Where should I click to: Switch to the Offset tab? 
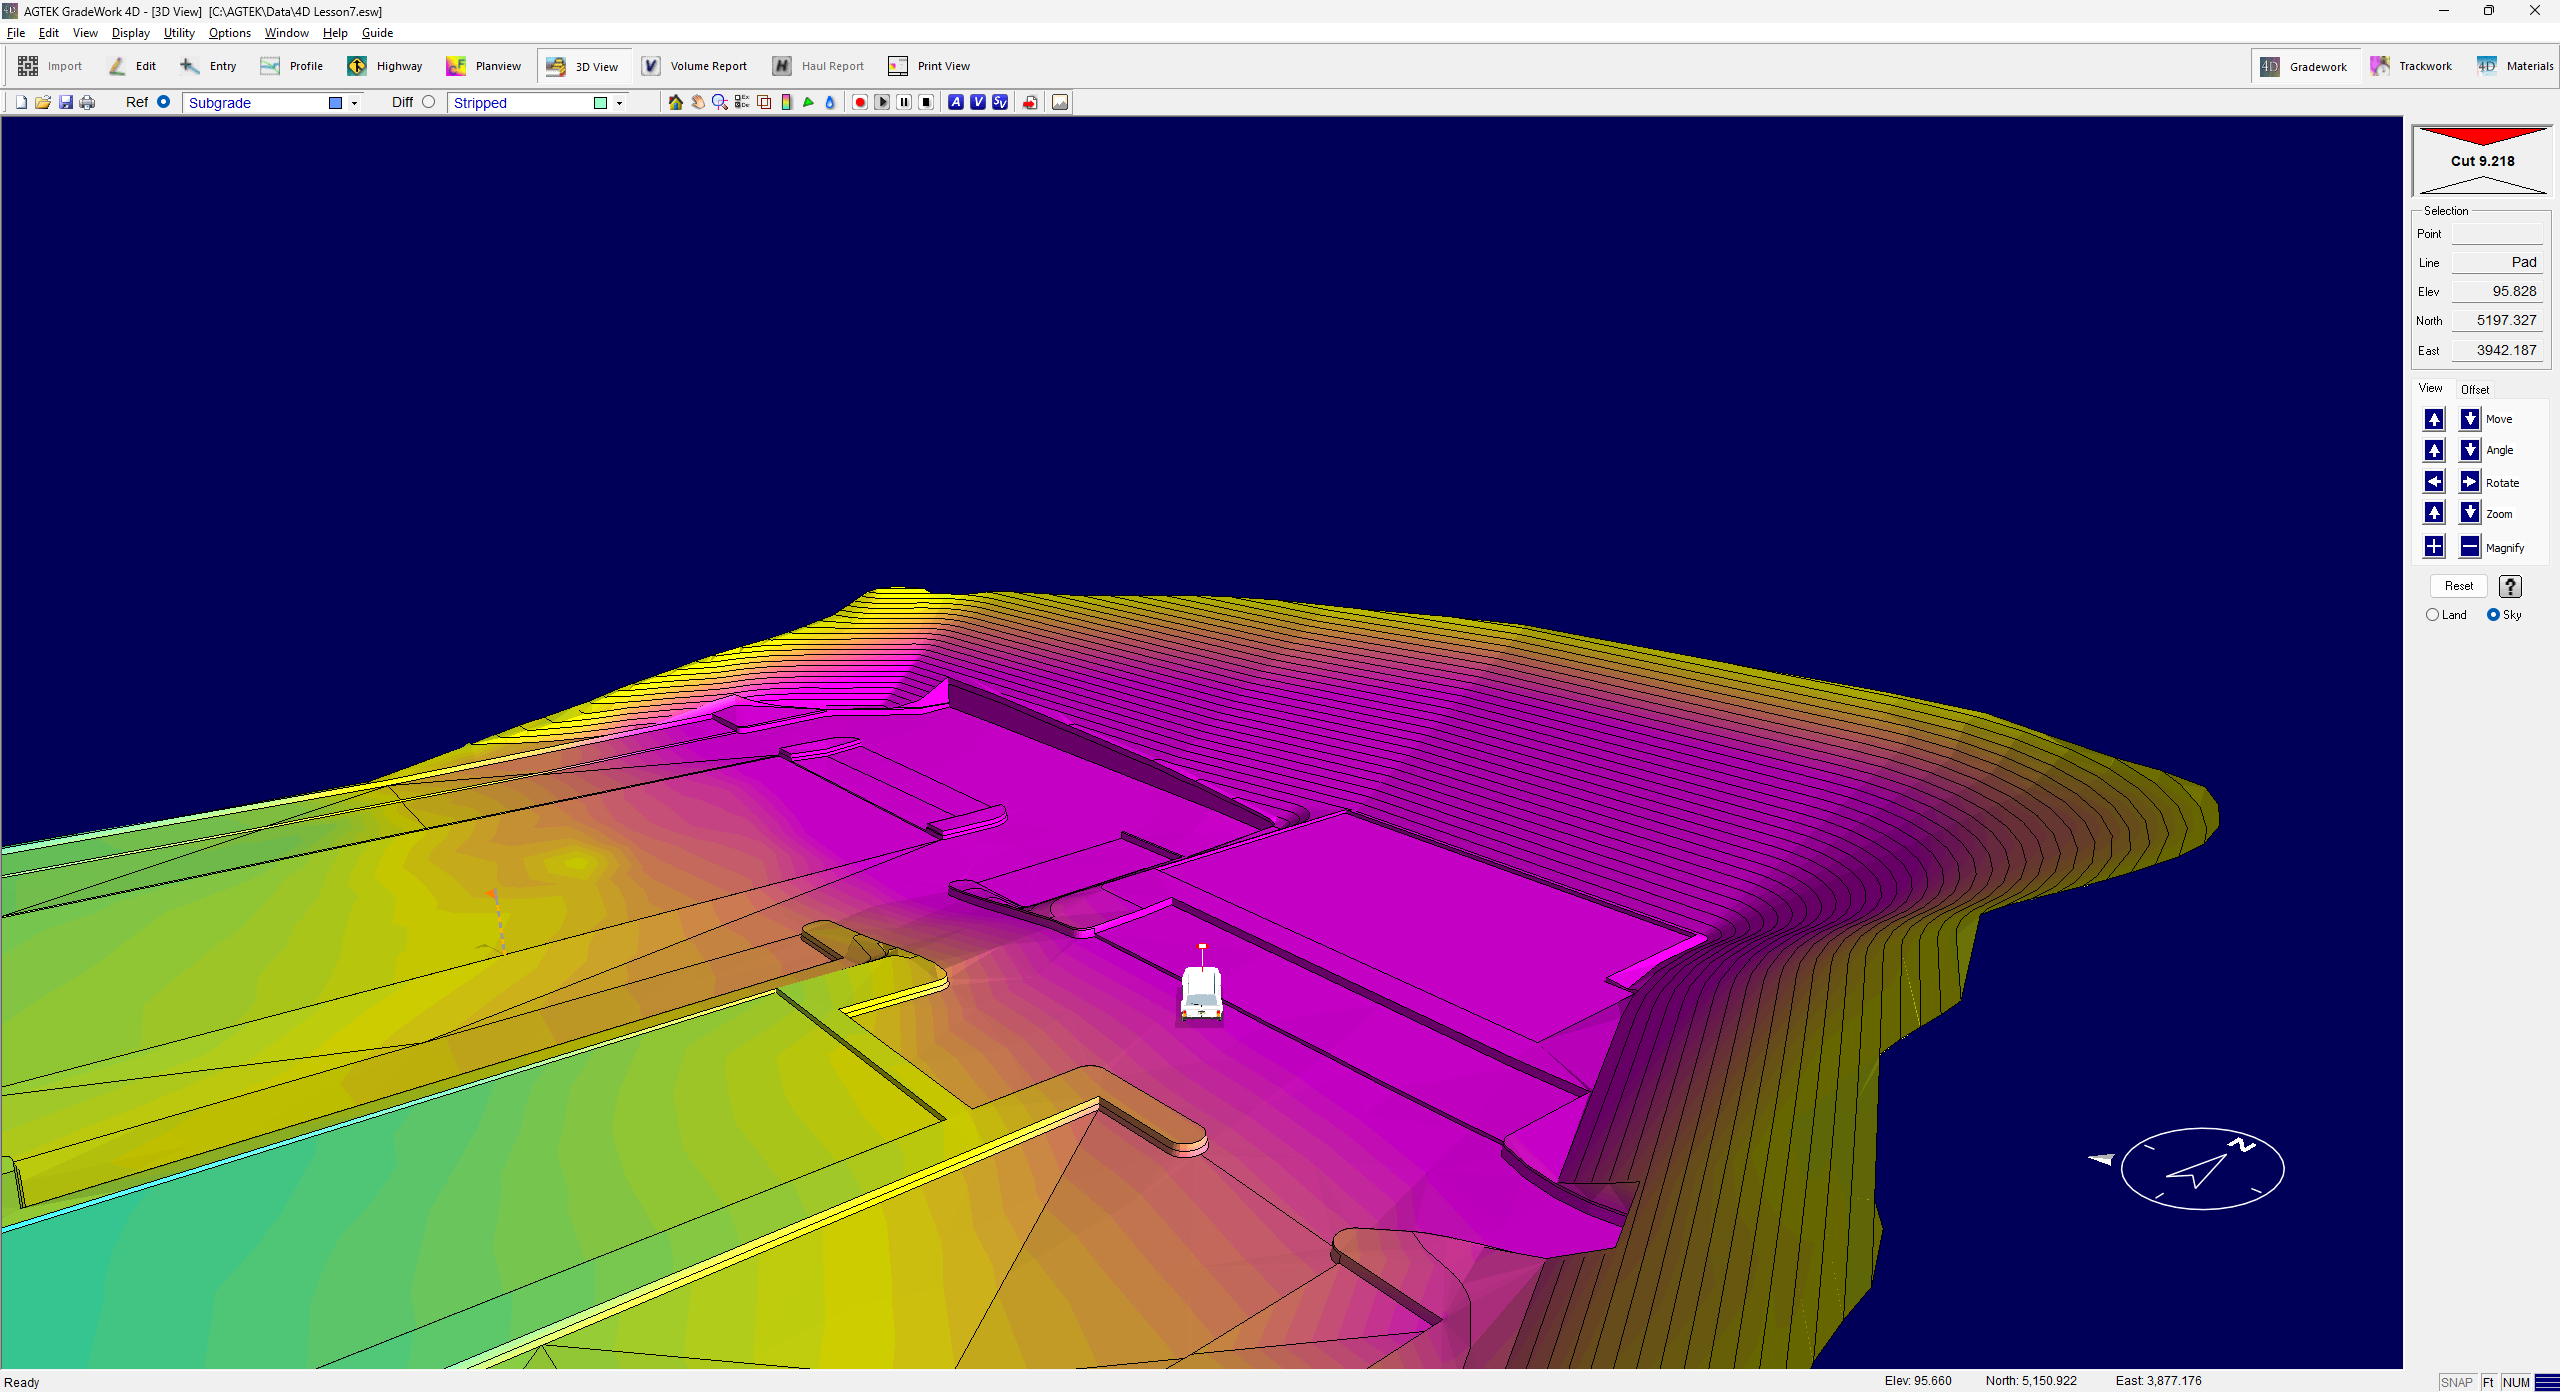[x=2475, y=389]
